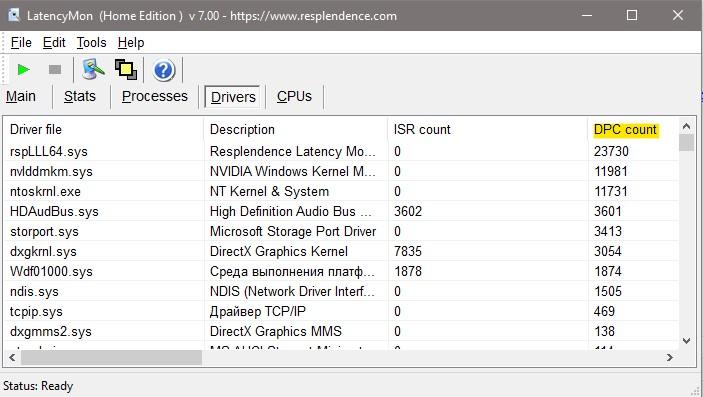Image resolution: width=703 pixels, height=397 pixels.
Task: Click the DPC count value 469
Action: (604, 311)
